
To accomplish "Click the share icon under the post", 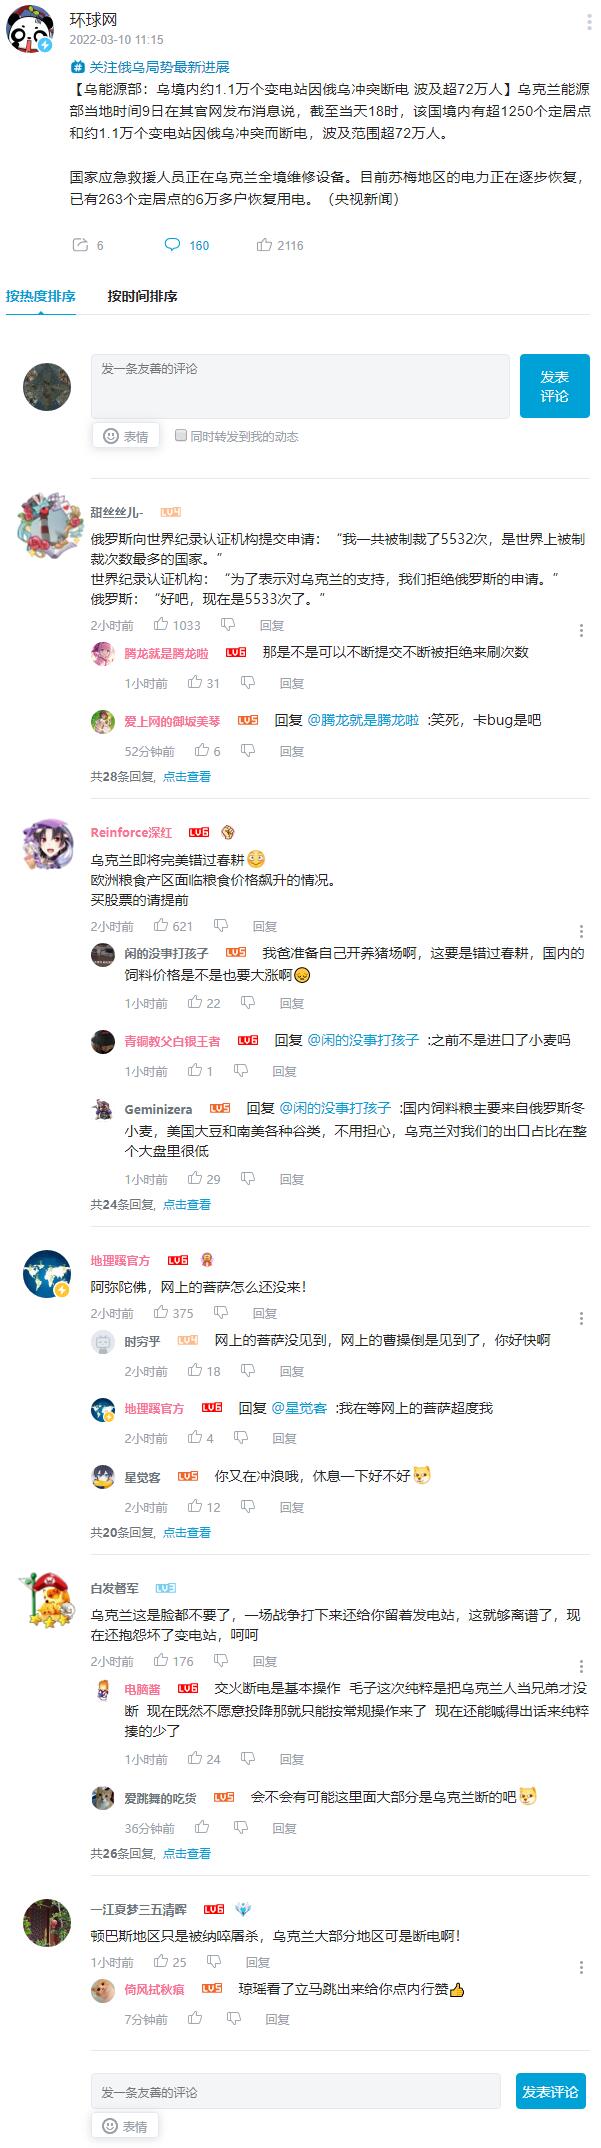I will (x=80, y=245).
